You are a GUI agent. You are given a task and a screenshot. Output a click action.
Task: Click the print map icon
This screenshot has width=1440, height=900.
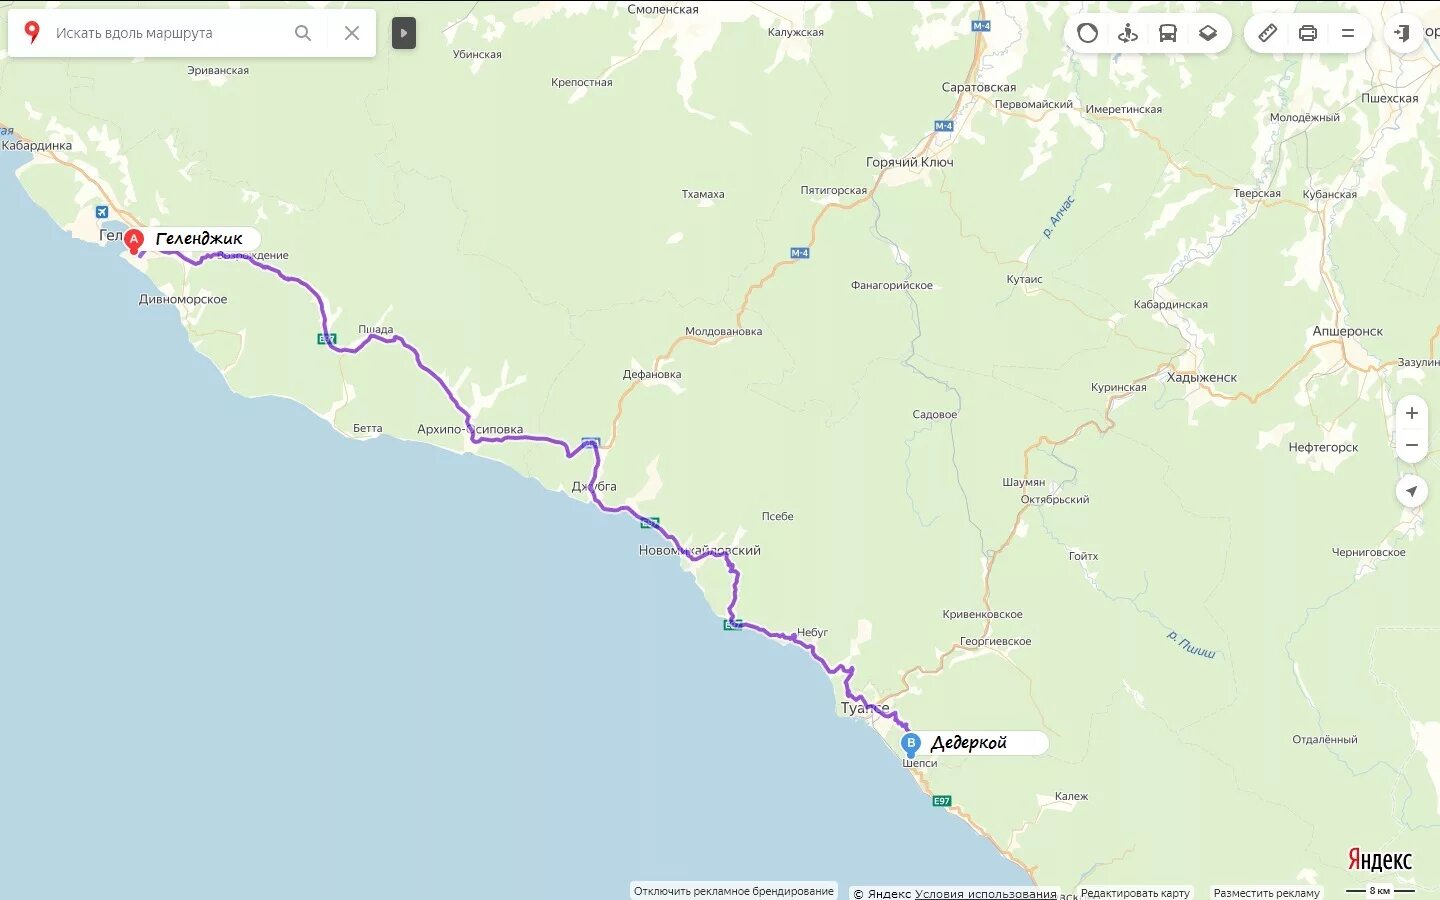pos(1307,33)
